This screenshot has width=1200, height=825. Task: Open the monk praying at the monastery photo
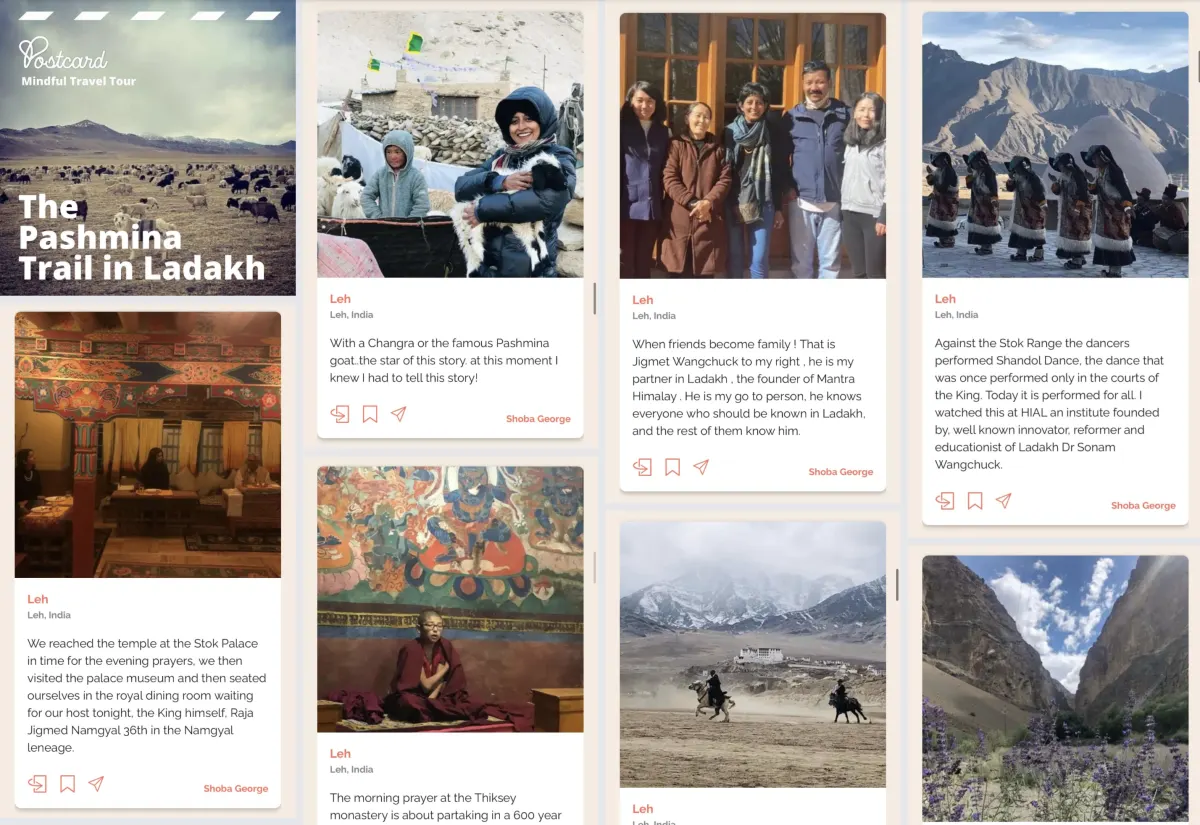pyautogui.click(x=450, y=599)
